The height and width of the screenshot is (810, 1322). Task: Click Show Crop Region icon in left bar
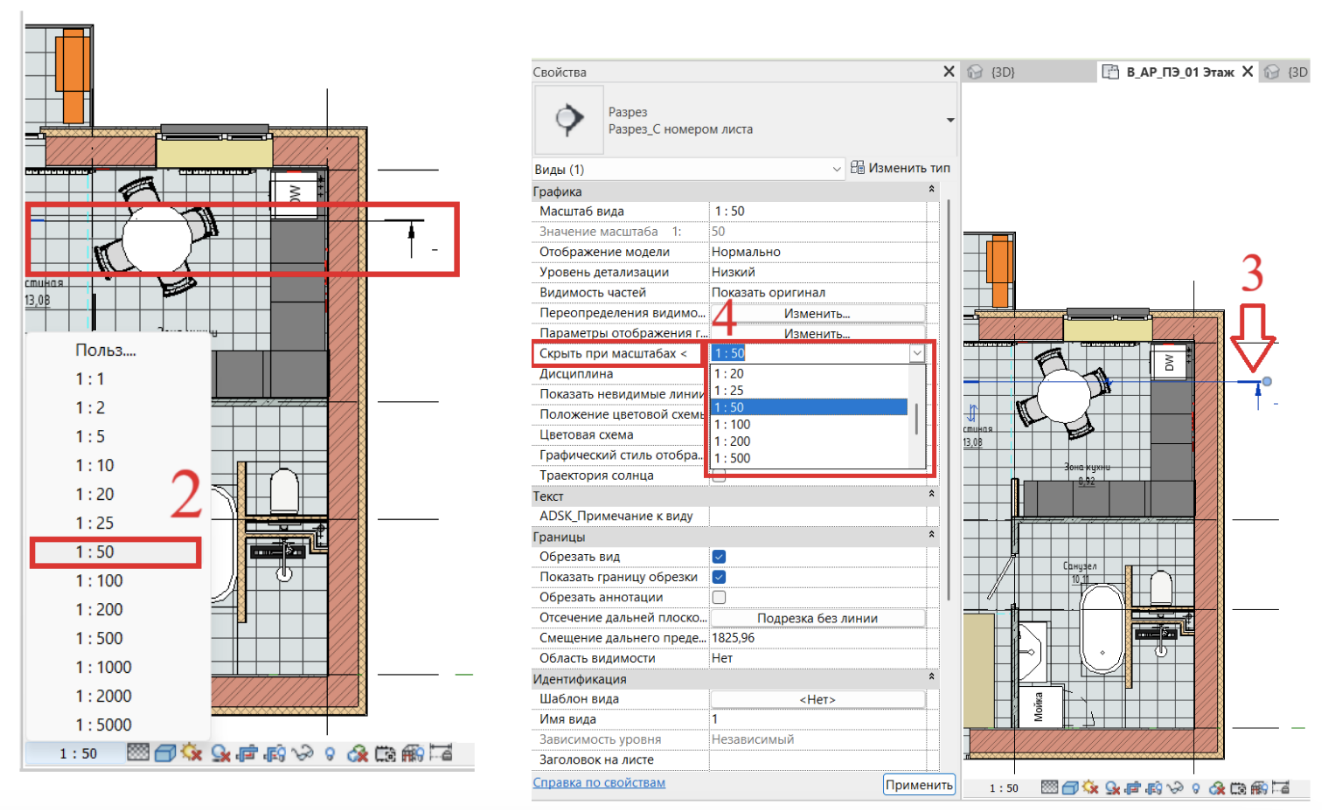pyautogui.click(x=274, y=753)
